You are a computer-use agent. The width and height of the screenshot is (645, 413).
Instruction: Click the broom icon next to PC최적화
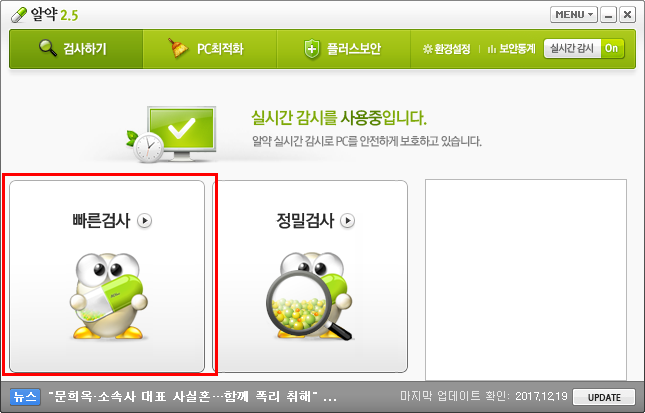(x=178, y=48)
